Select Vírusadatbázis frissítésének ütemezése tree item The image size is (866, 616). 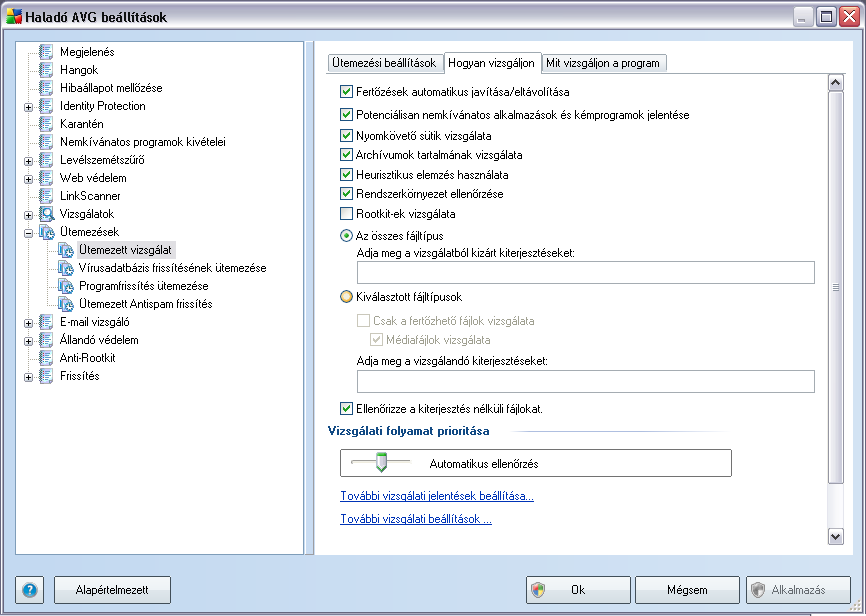(x=173, y=268)
